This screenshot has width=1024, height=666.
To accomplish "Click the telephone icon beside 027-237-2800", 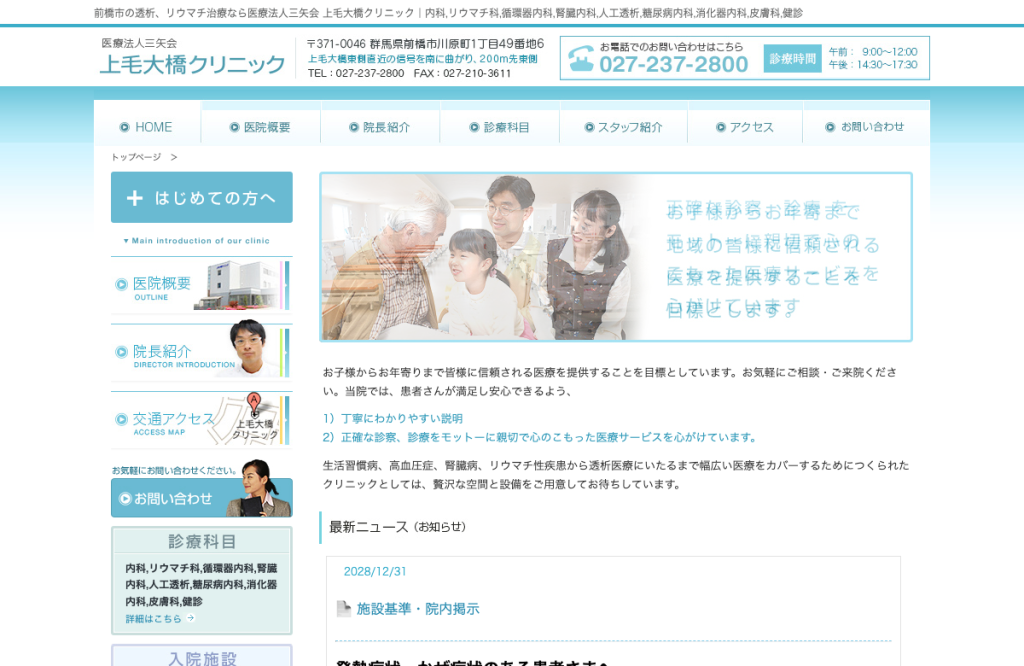I will (581, 59).
